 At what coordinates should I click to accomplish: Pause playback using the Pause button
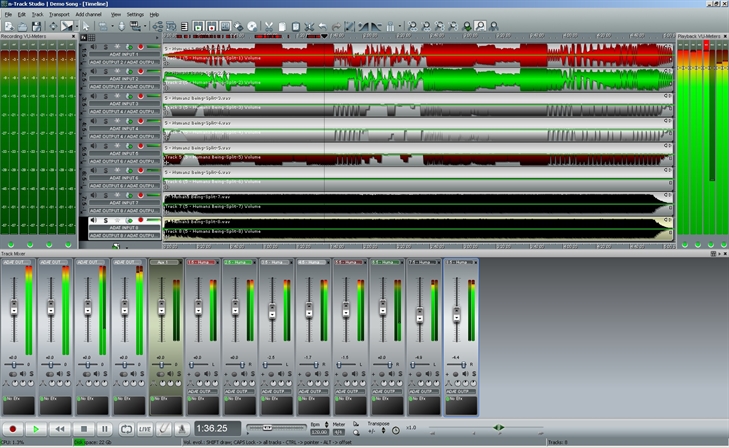(x=104, y=428)
